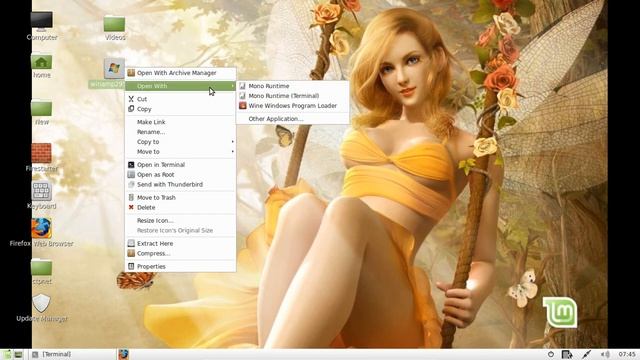Open the 'New' folder on desktop
The width and height of the screenshot is (640, 360).
coord(42,109)
